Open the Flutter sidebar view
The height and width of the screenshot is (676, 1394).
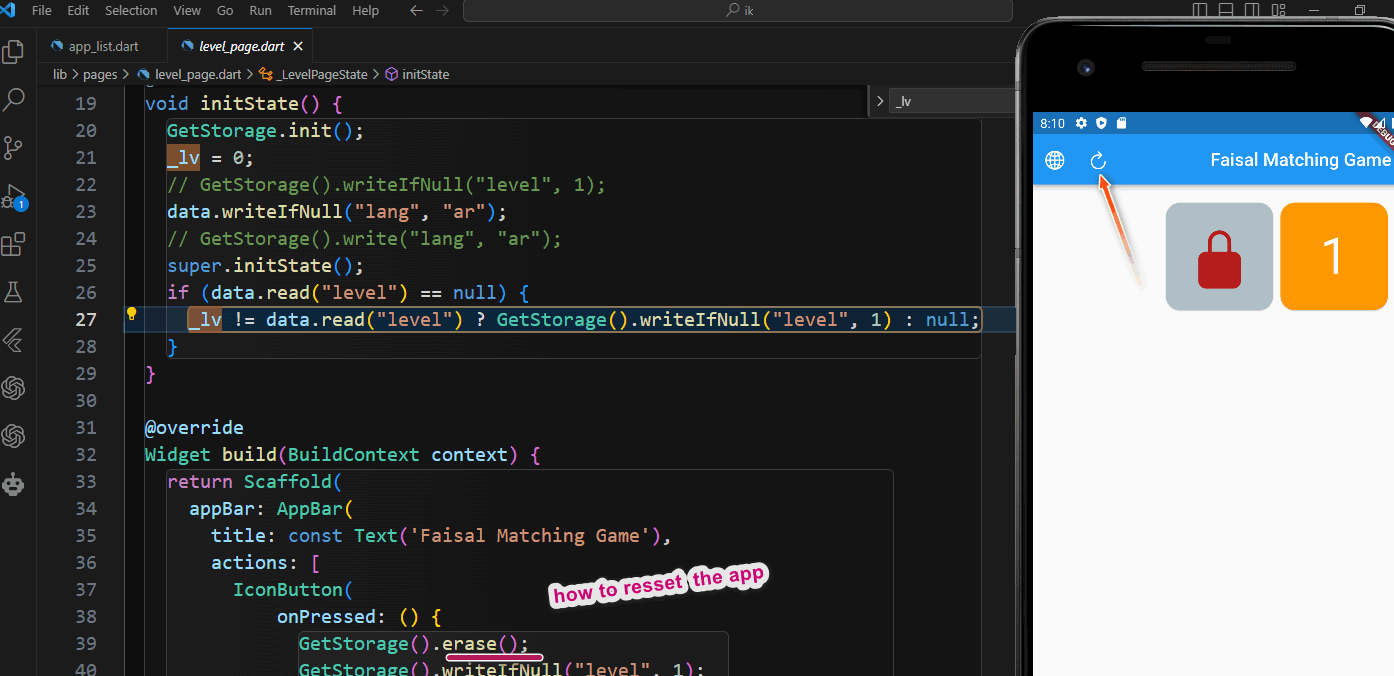click(x=14, y=341)
